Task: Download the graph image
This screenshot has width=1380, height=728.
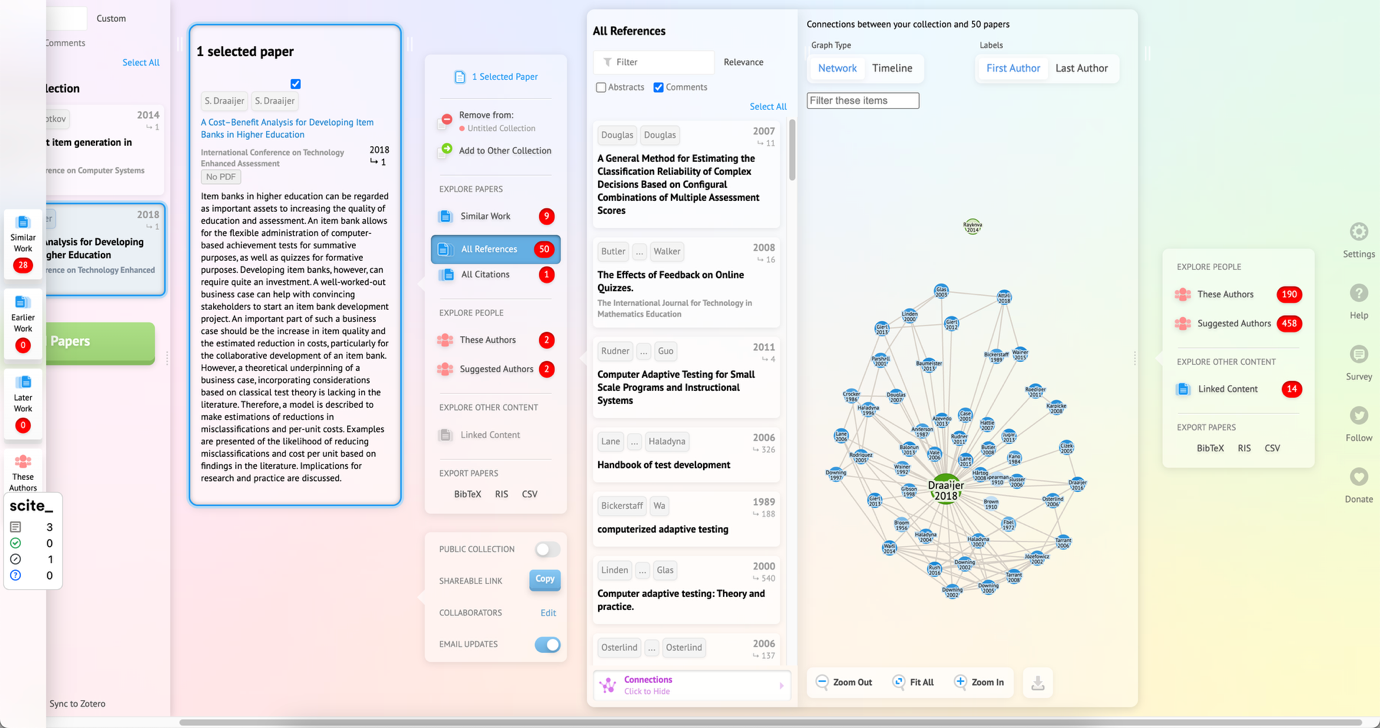Action: [x=1037, y=682]
